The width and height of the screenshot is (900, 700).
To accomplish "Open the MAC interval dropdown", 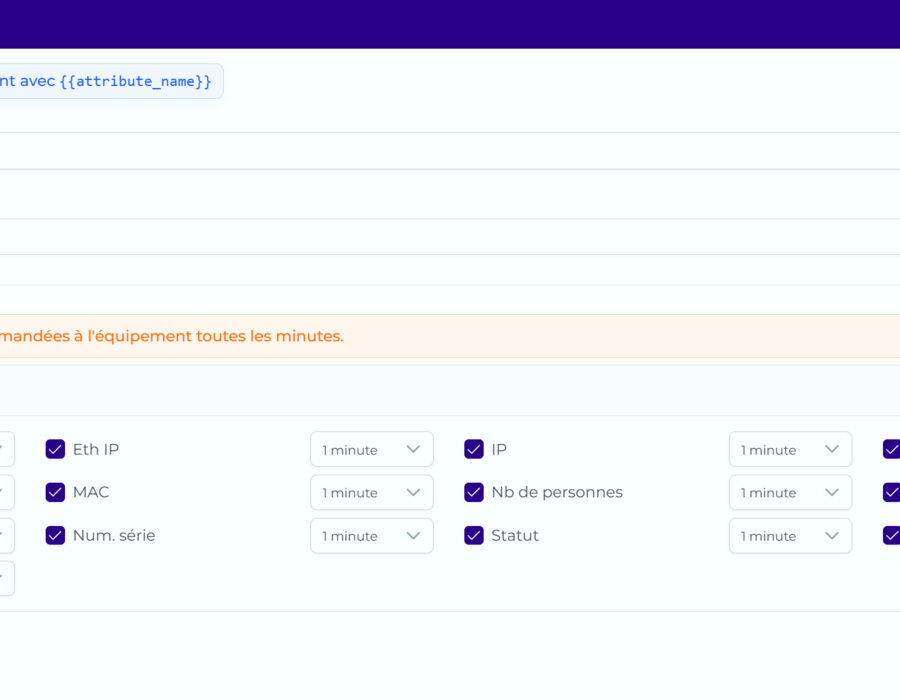I will [371, 492].
